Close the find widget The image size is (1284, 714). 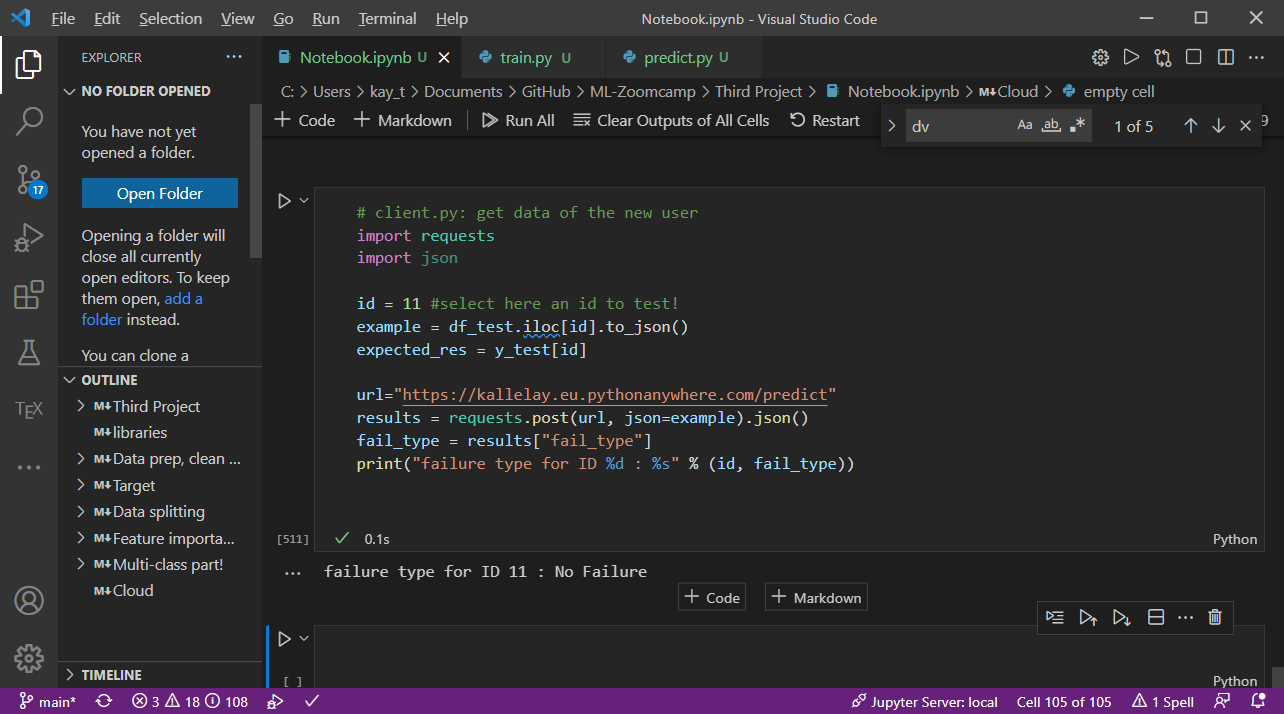pyautogui.click(x=1245, y=126)
